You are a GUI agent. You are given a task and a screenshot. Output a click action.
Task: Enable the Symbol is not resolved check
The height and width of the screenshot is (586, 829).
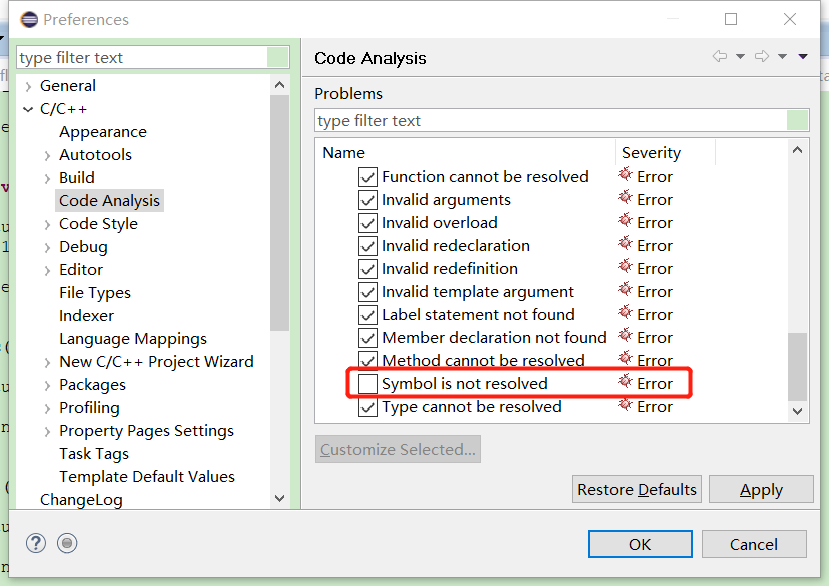click(367, 383)
